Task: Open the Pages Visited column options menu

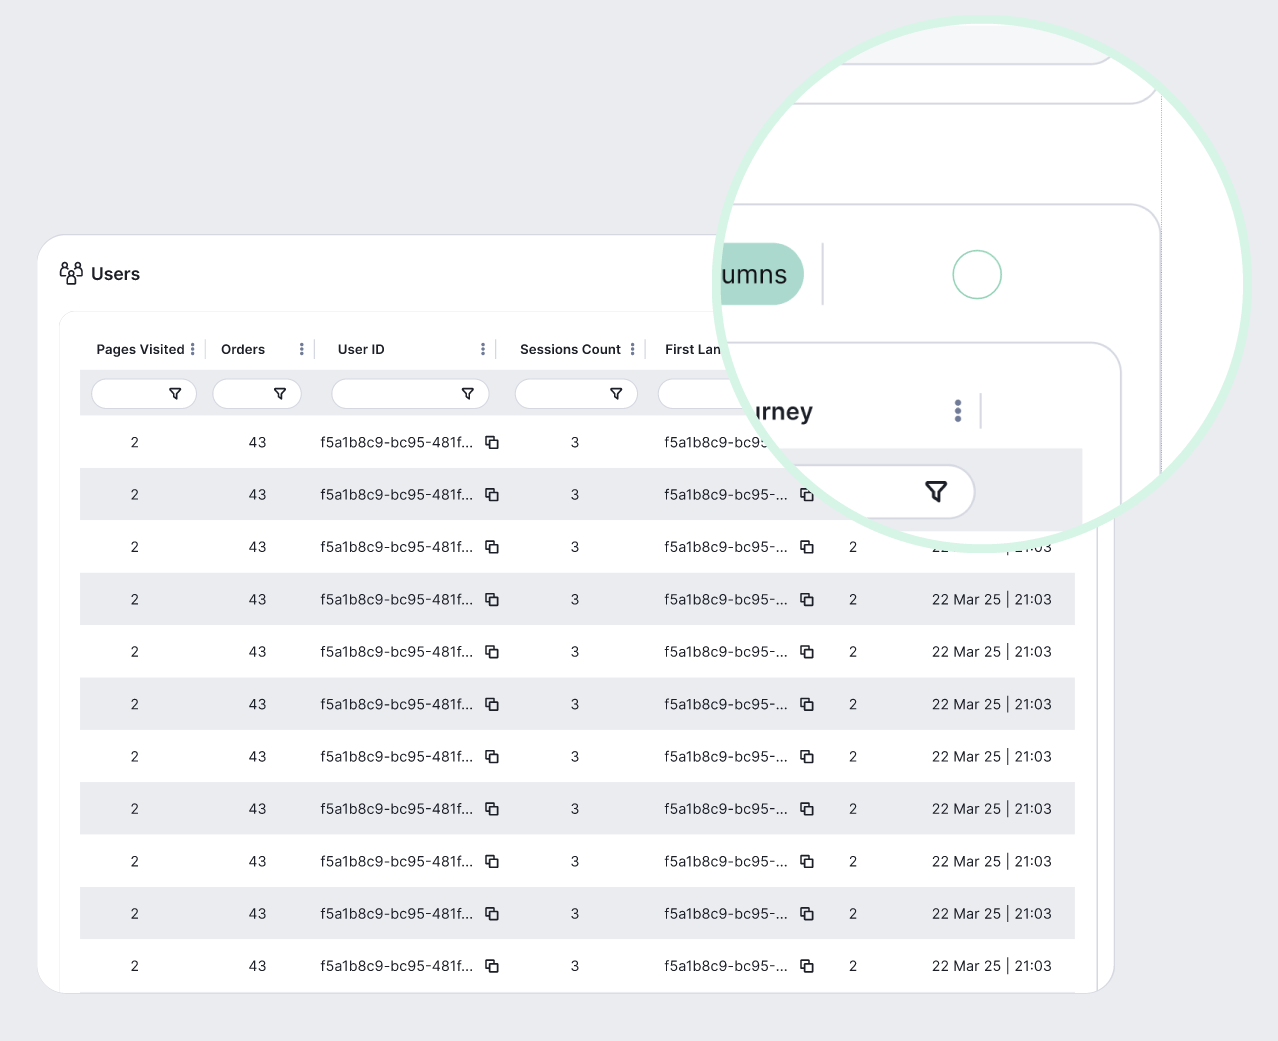Action: pos(195,349)
